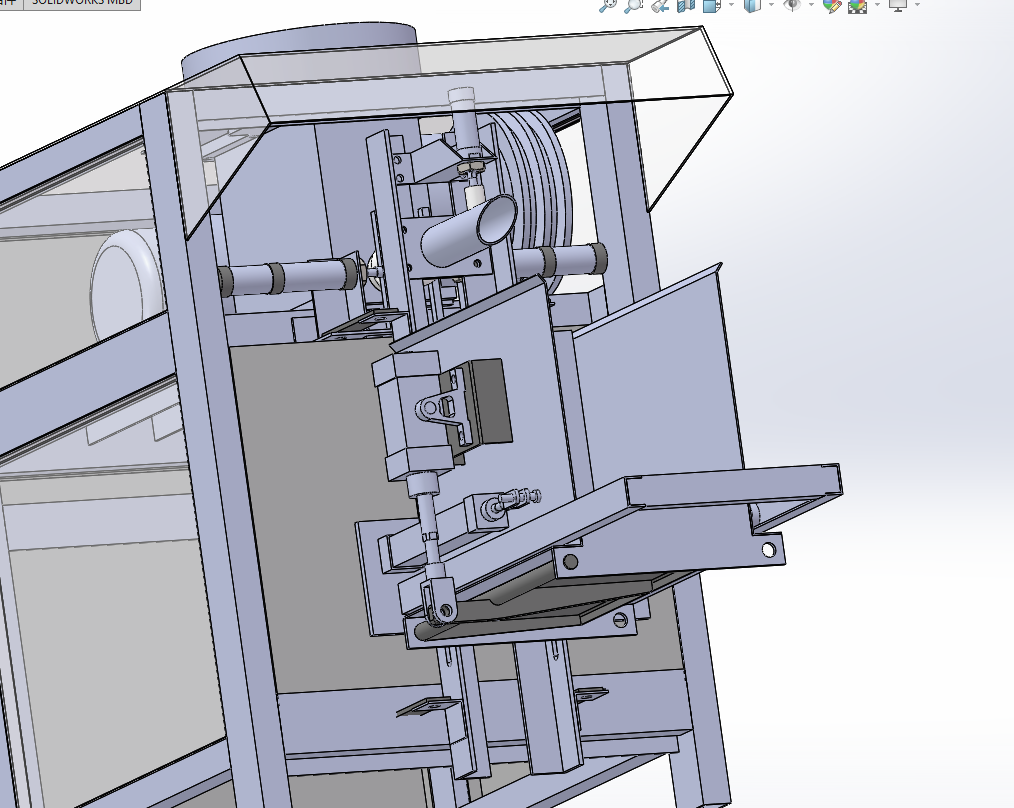Click the Zoom to Fit icon
1014x808 pixels.
pos(608,6)
